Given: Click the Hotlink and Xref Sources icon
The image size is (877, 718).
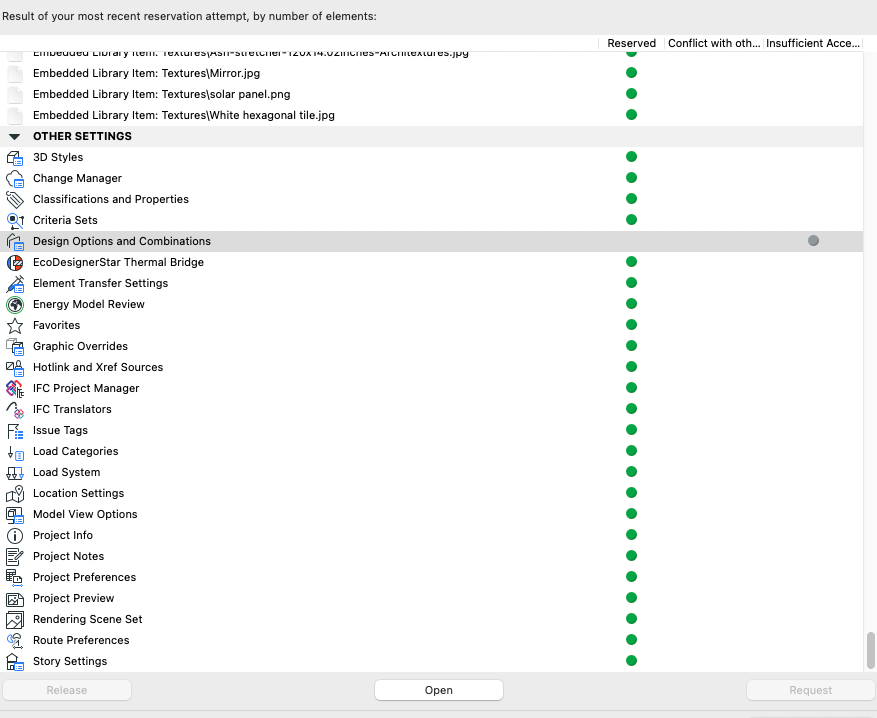Looking at the screenshot, I should 15,367.
